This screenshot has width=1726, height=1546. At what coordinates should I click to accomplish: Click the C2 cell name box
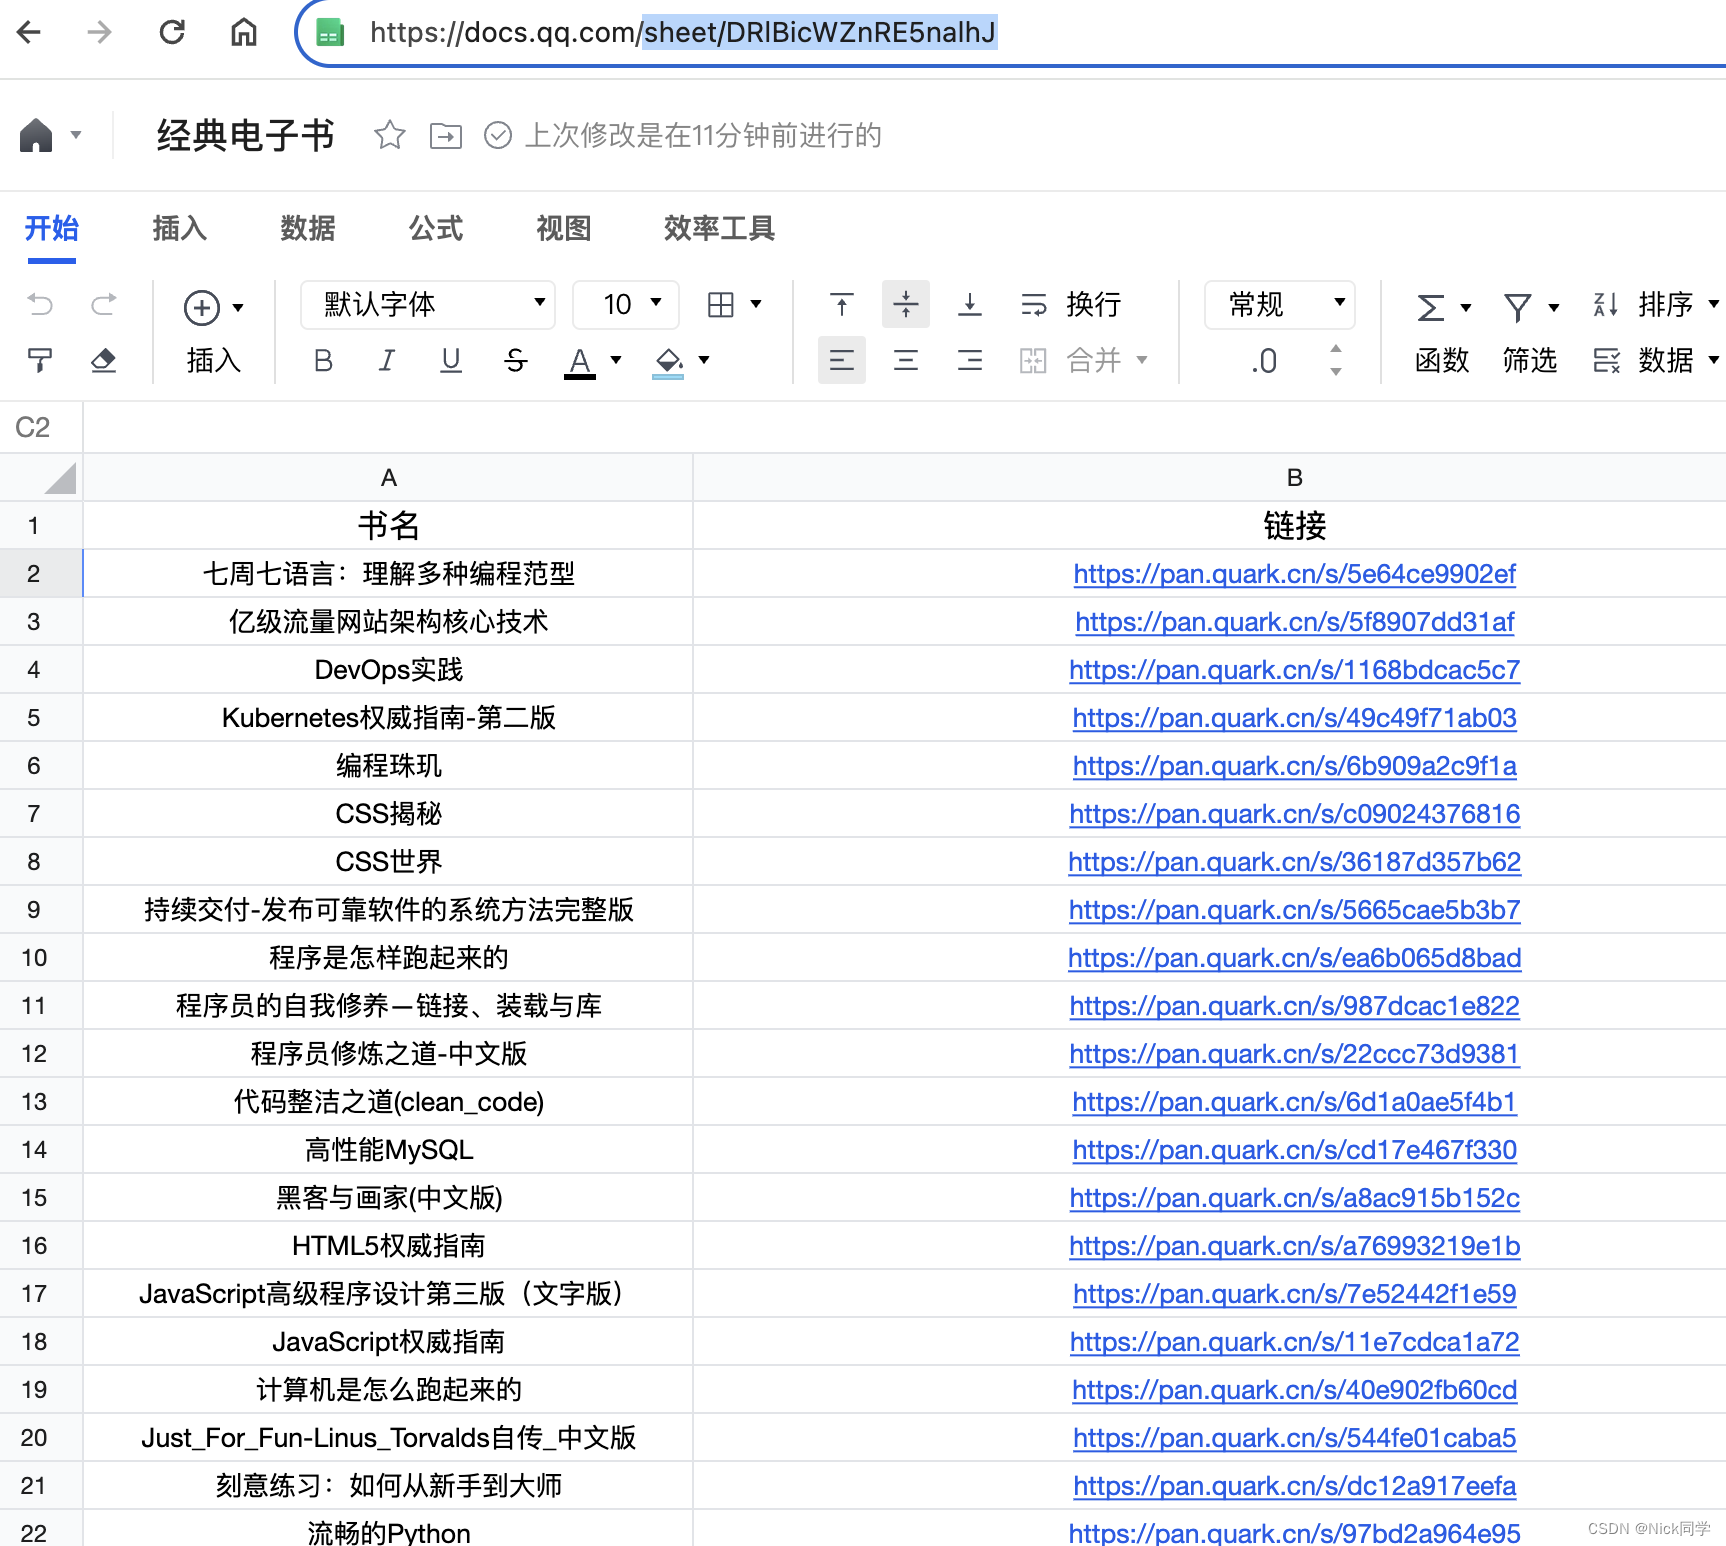pyautogui.click(x=41, y=427)
